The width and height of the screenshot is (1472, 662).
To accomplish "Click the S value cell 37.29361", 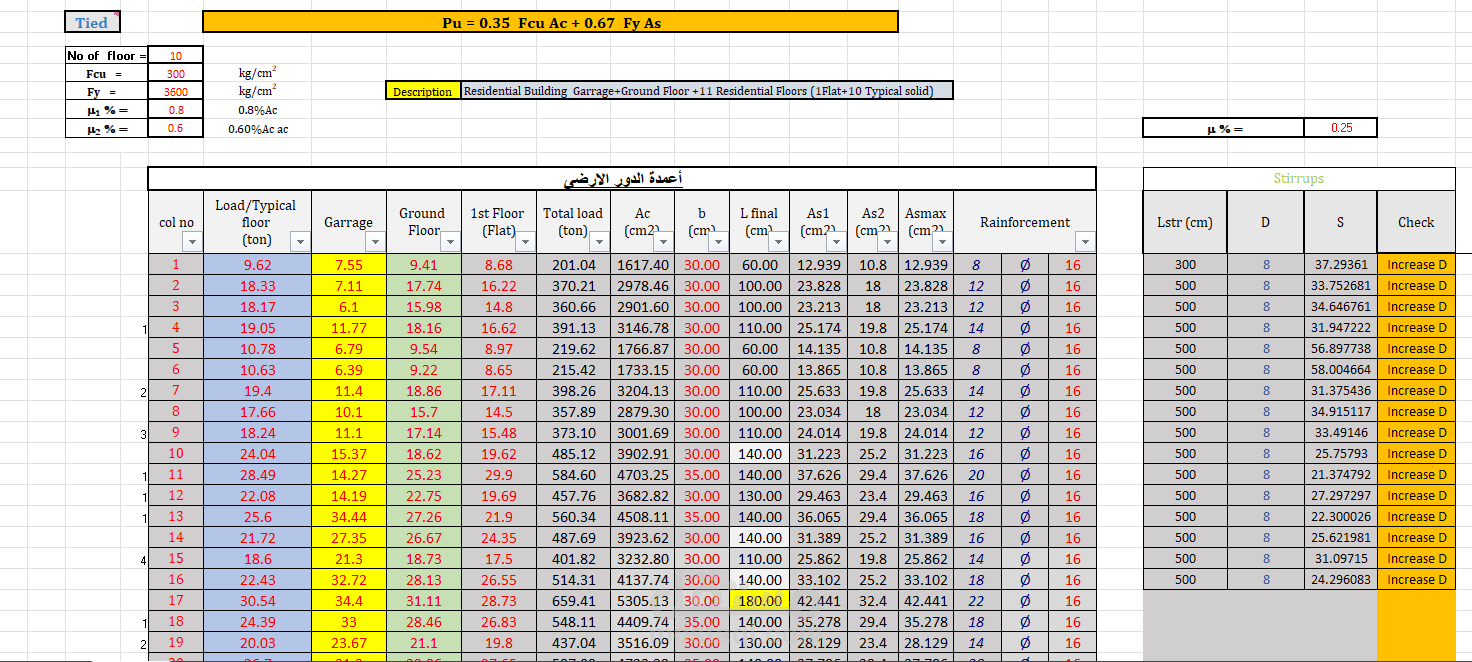I will pos(1340,265).
